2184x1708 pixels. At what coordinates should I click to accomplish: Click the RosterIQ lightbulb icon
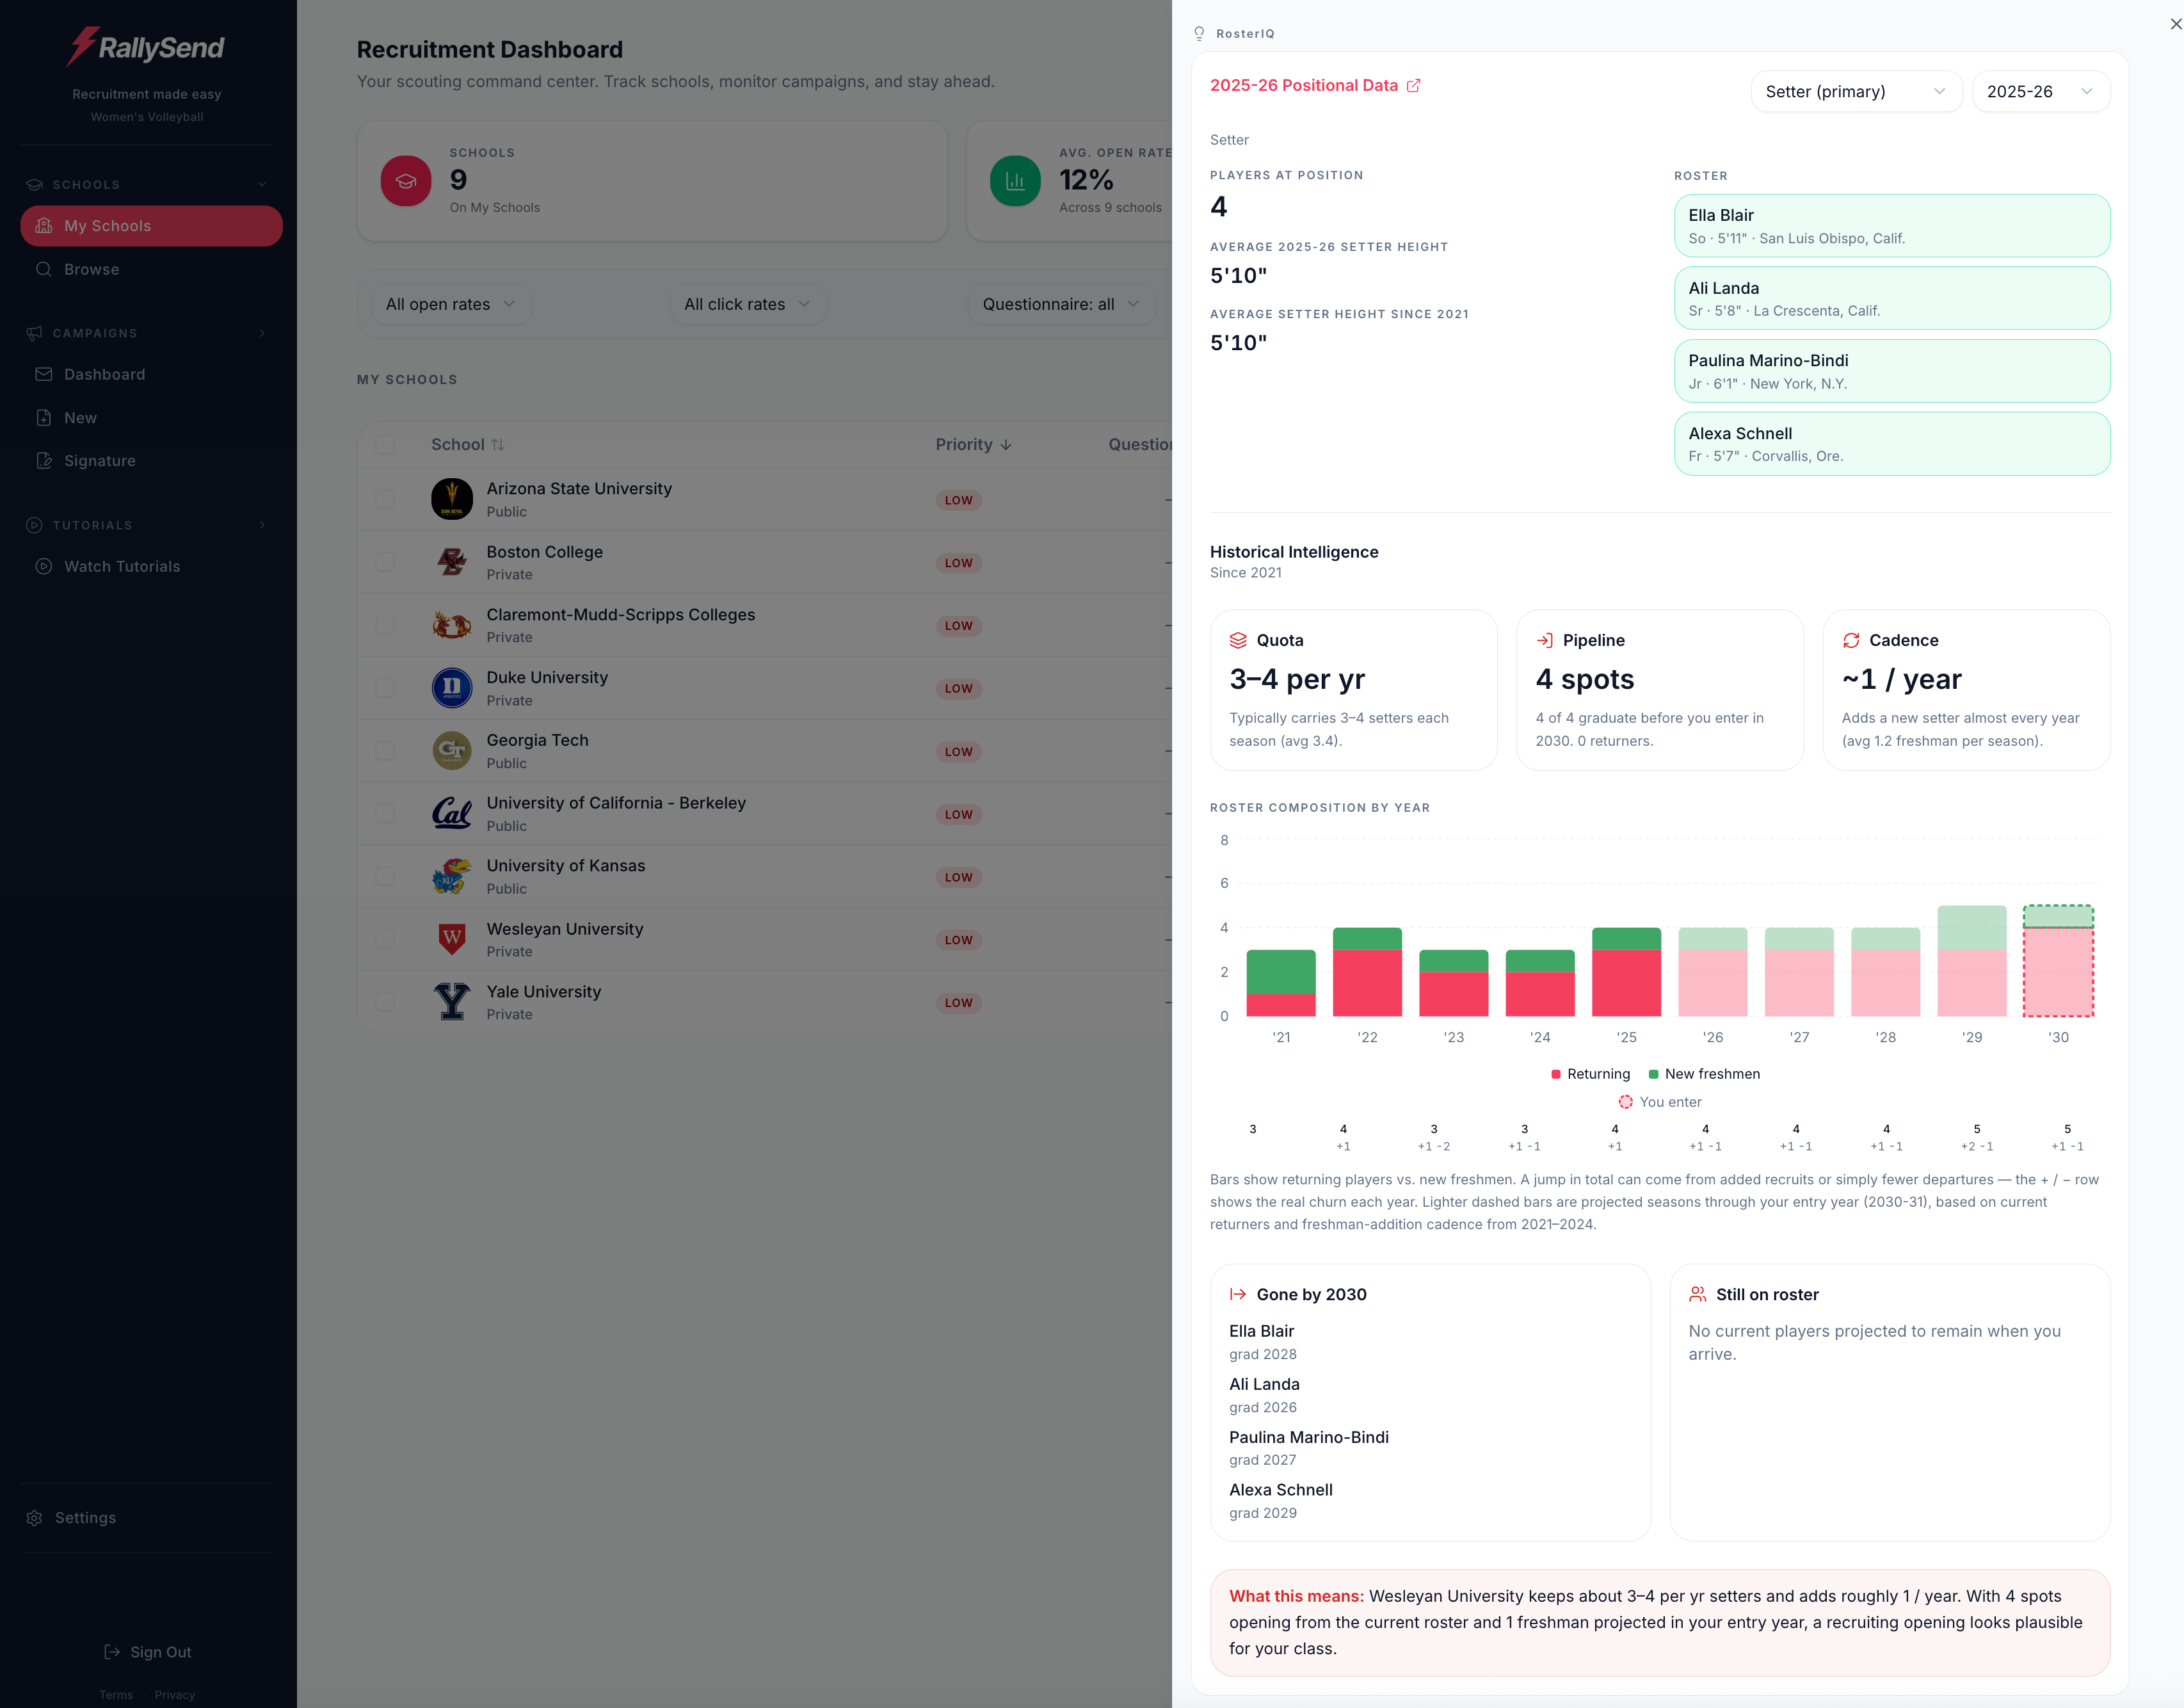(x=1199, y=33)
